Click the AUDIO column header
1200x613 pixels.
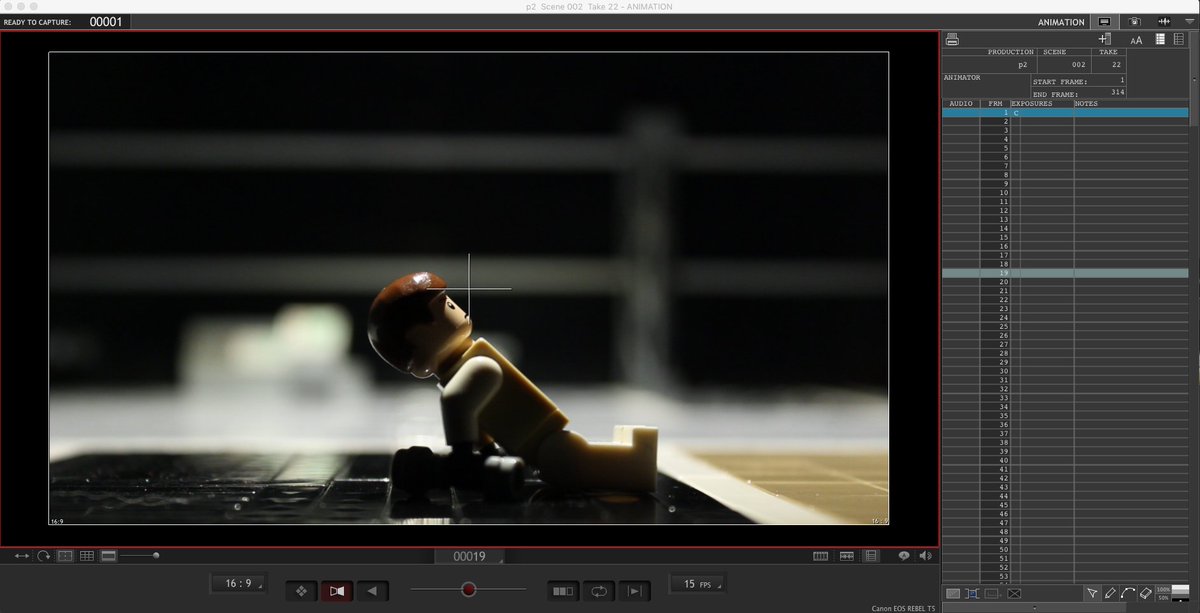960,104
